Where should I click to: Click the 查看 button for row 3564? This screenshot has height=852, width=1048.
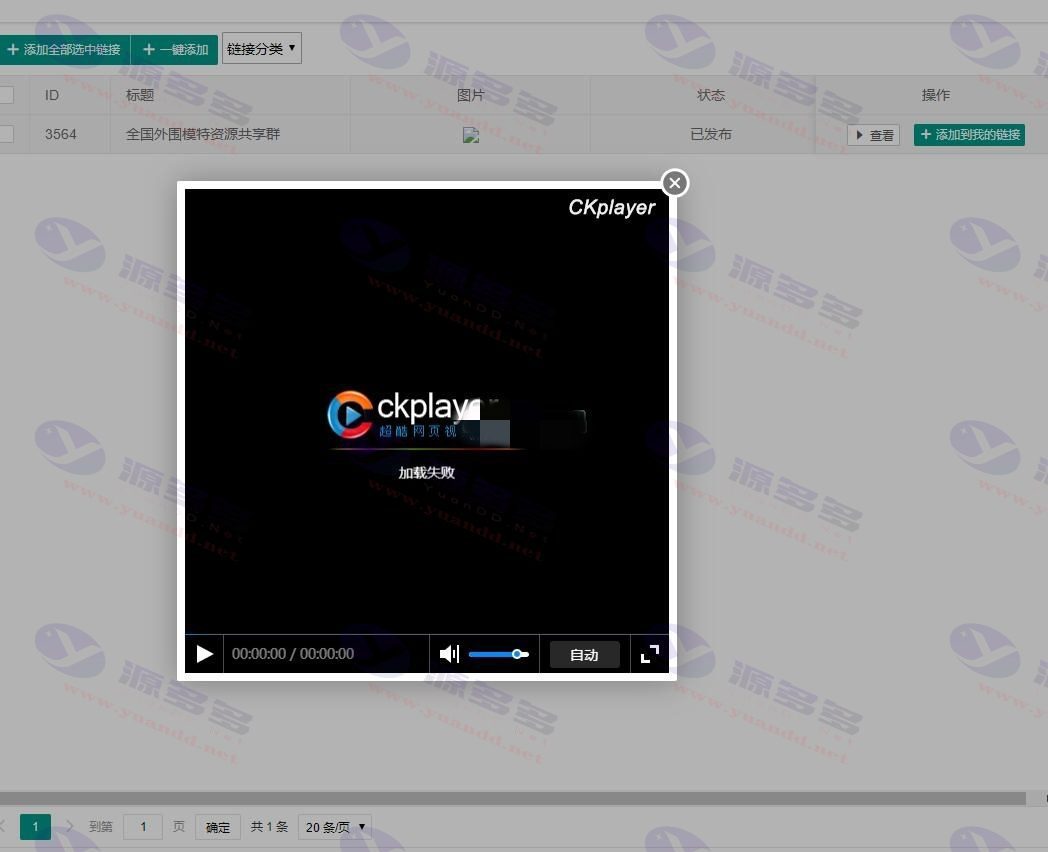pyautogui.click(x=874, y=135)
